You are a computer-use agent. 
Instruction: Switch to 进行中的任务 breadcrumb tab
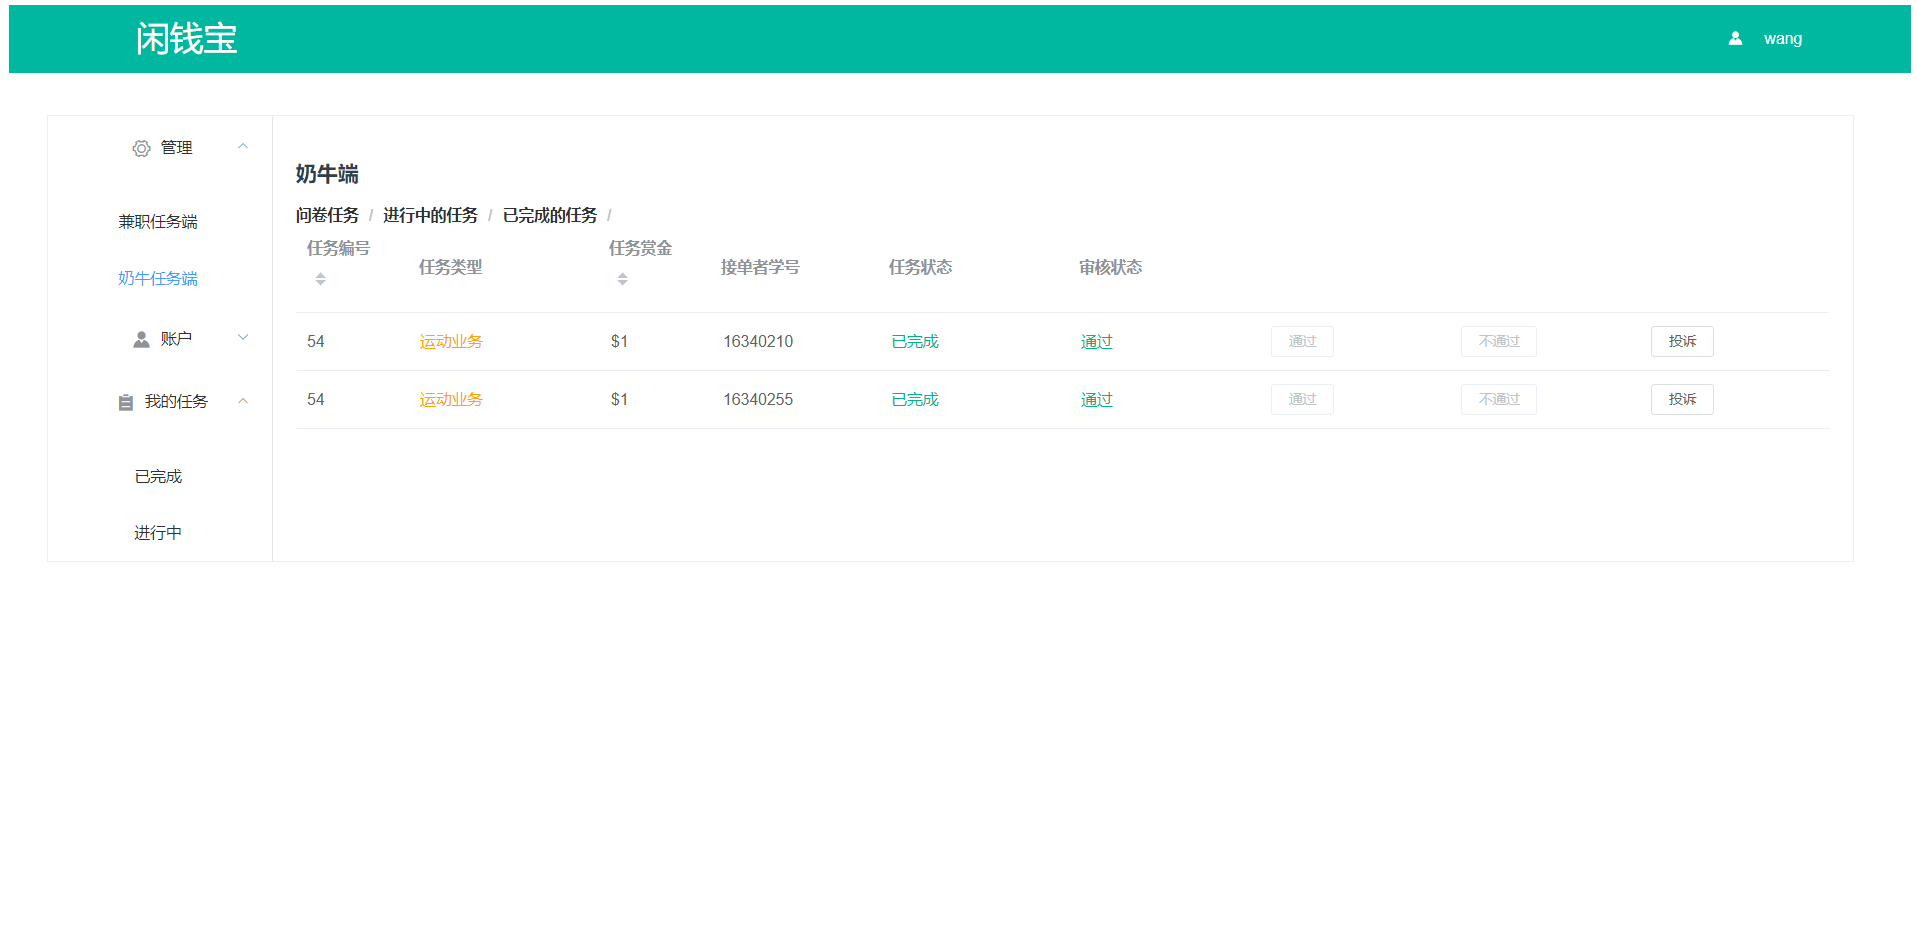(430, 215)
